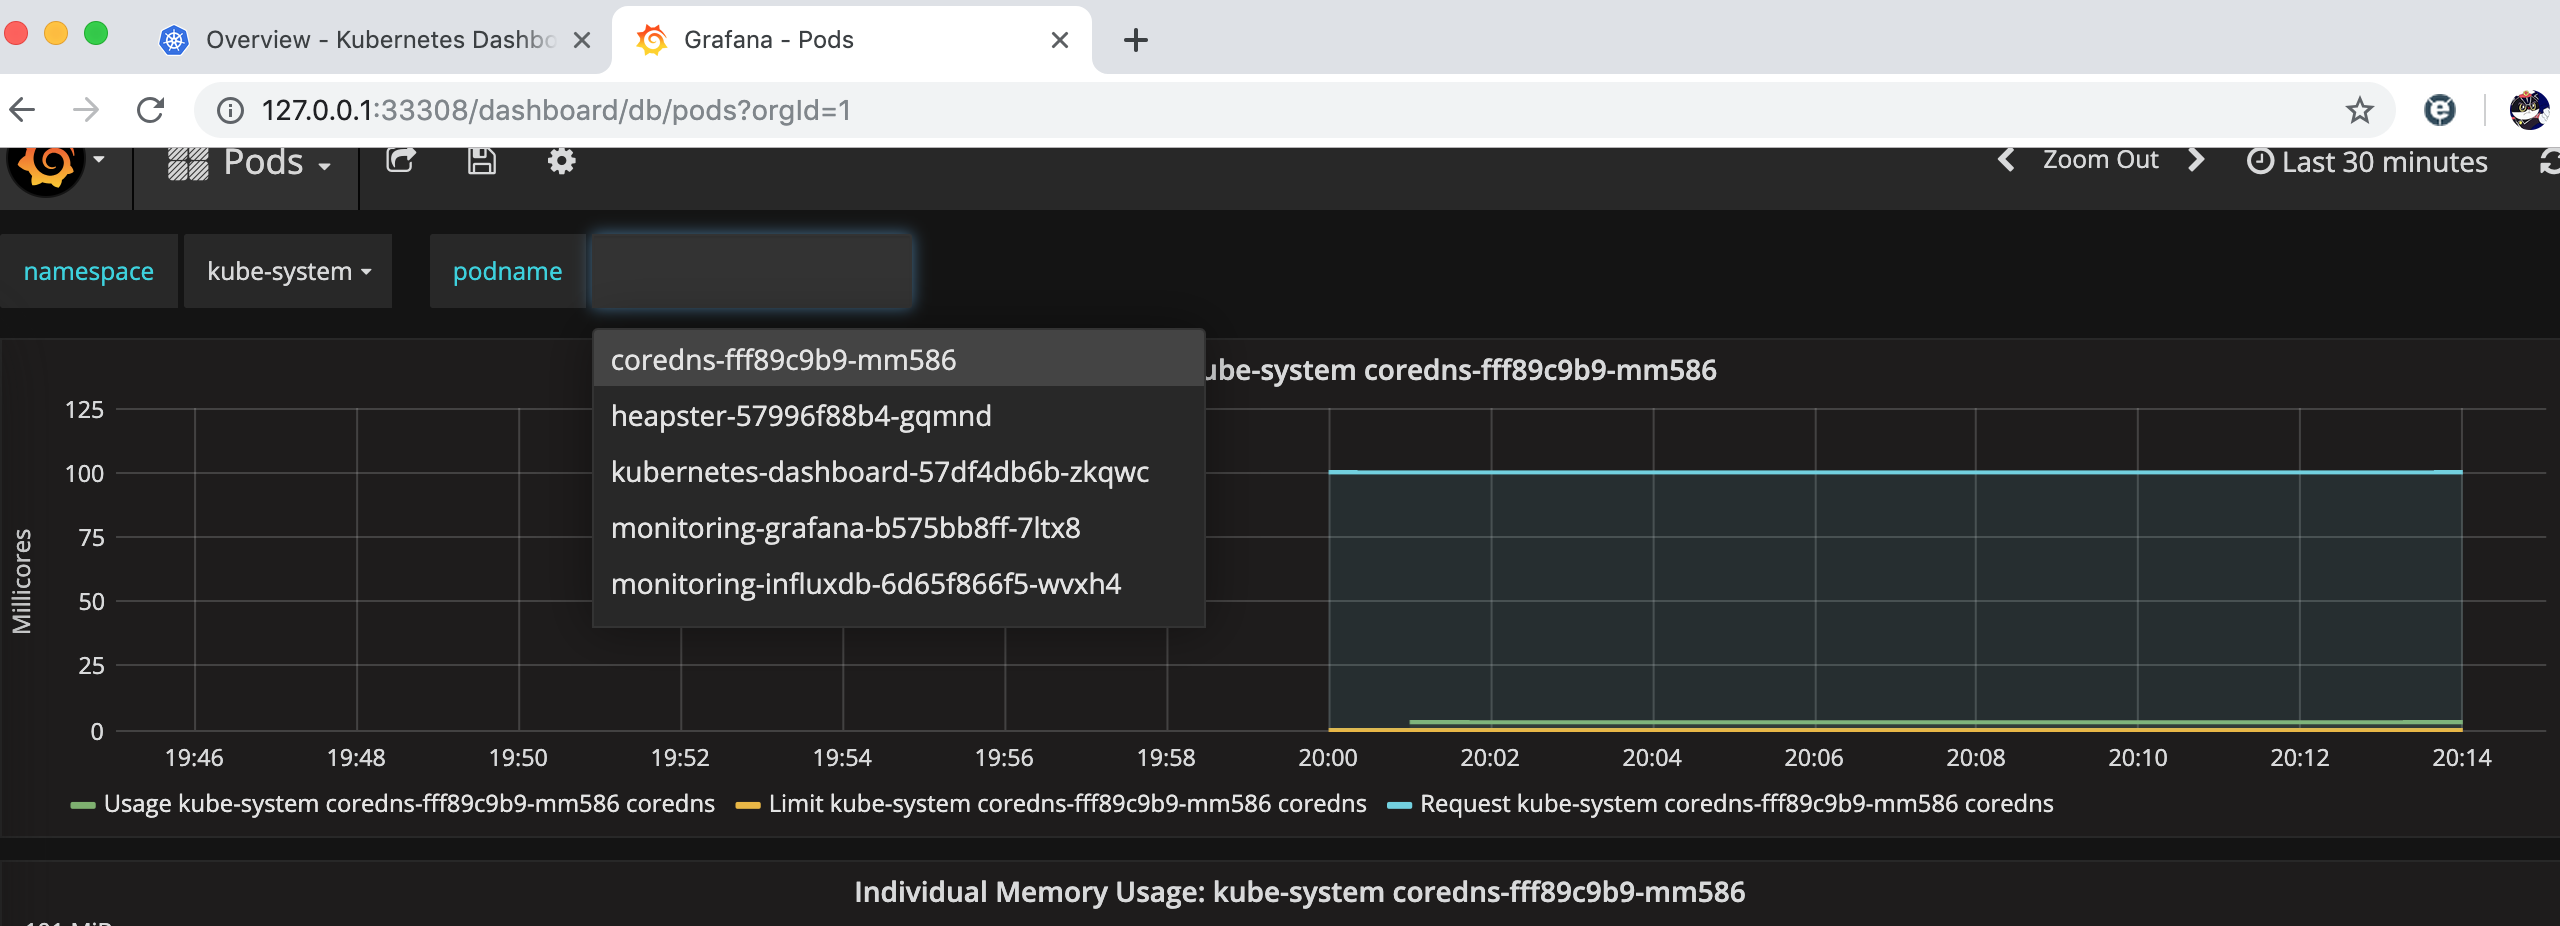Click browser back arrow

point(22,109)
